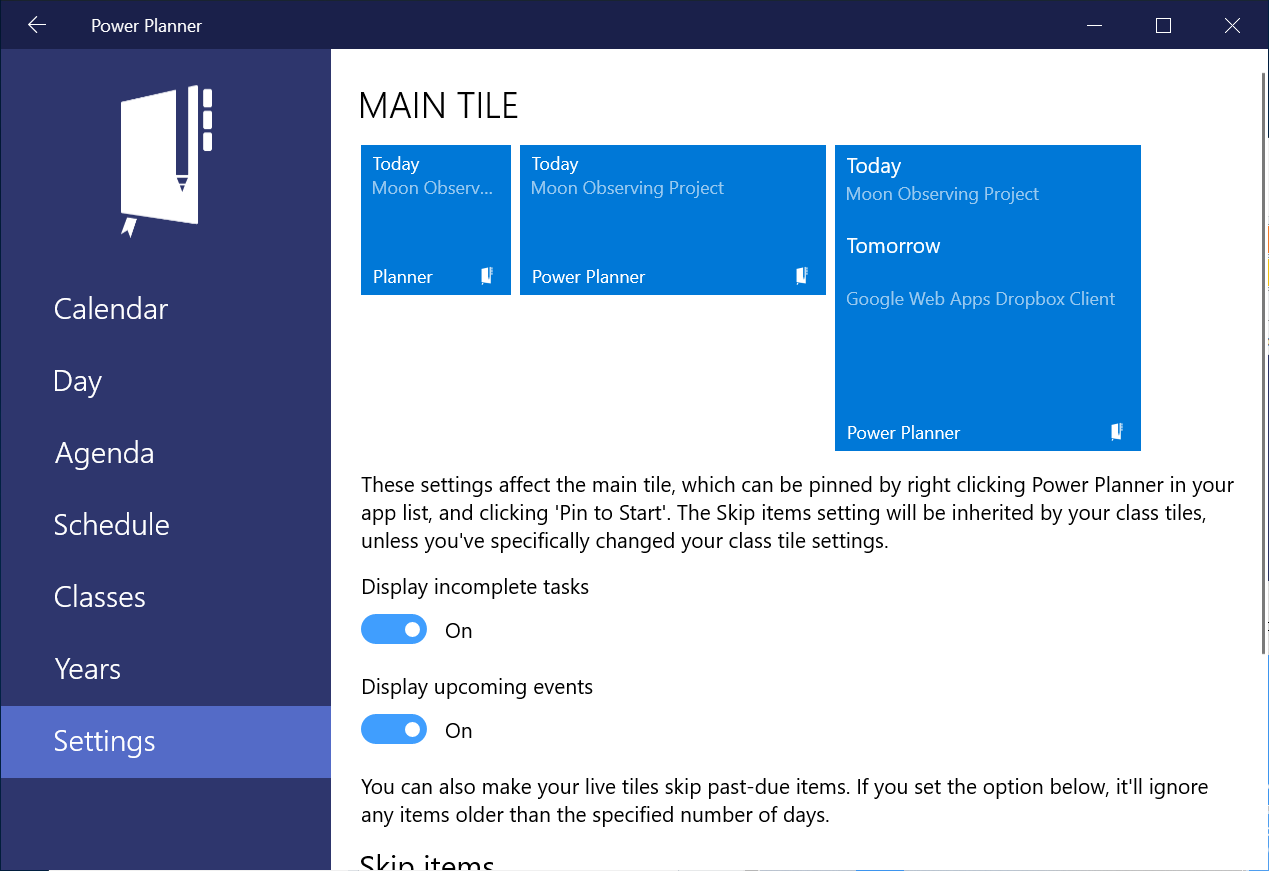Click 'Google Web Apps Dropbox Client' text

point(980,299)
